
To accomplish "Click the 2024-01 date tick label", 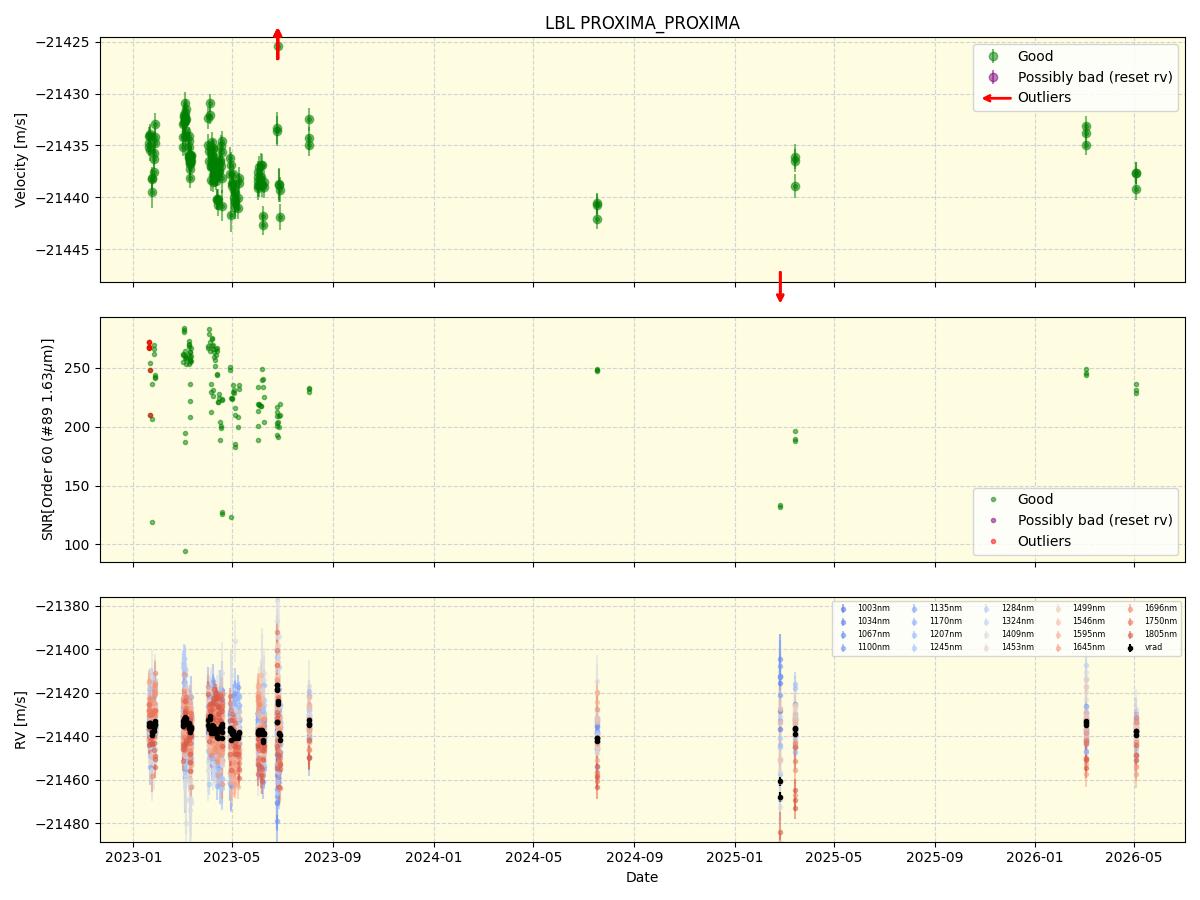I will [435, 858].
